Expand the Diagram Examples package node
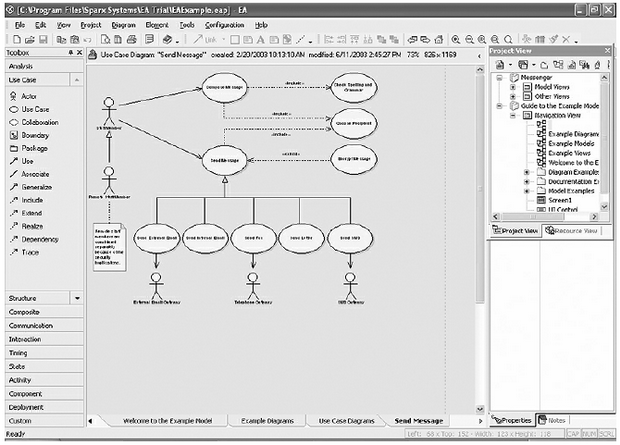The height and width of the screenshot is (445, 620). click(x=526, y=173)
